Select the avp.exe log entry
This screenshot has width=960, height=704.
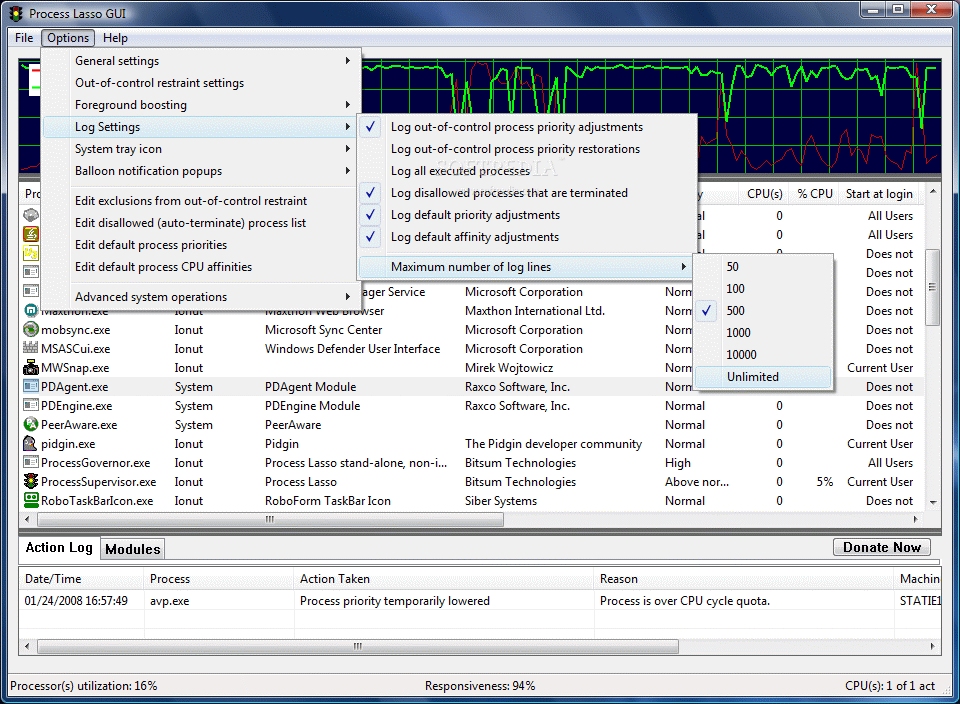(480, 601)
